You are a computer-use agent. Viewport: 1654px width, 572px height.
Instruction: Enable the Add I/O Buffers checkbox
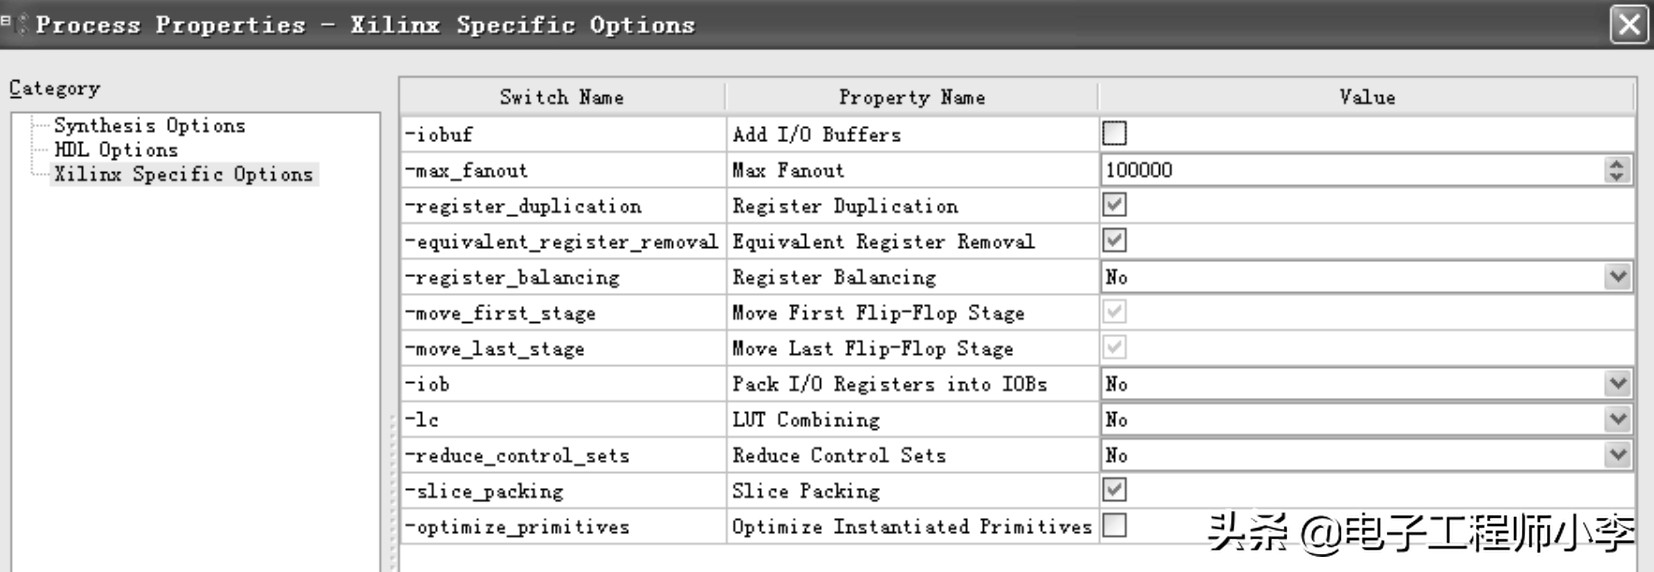[1114, 133]
